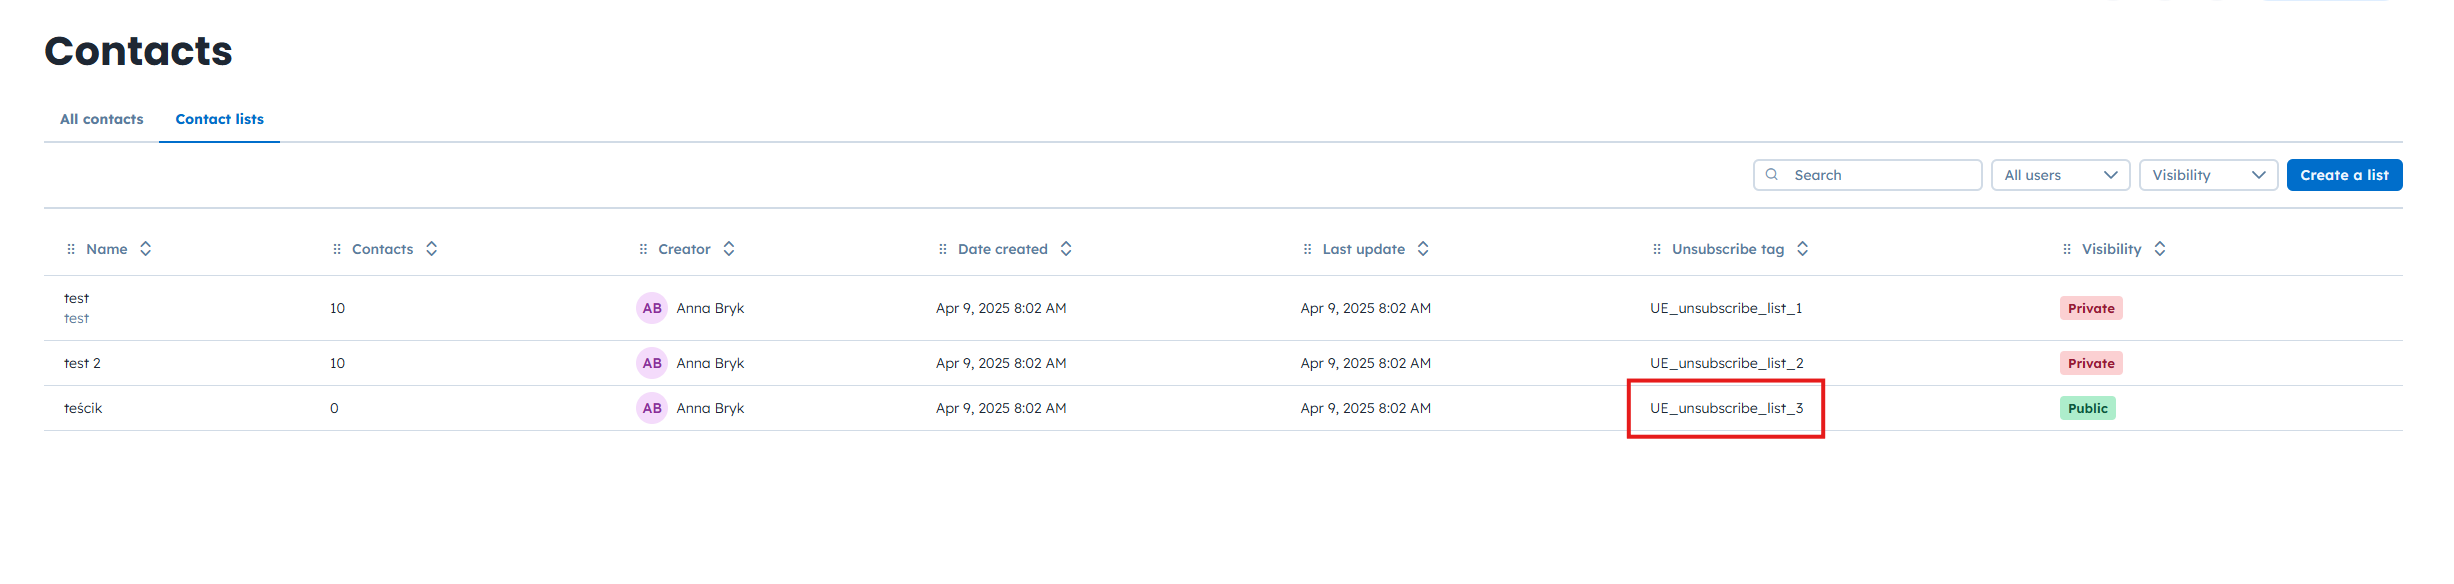Sort by Creator column arrows

[729, 249]
